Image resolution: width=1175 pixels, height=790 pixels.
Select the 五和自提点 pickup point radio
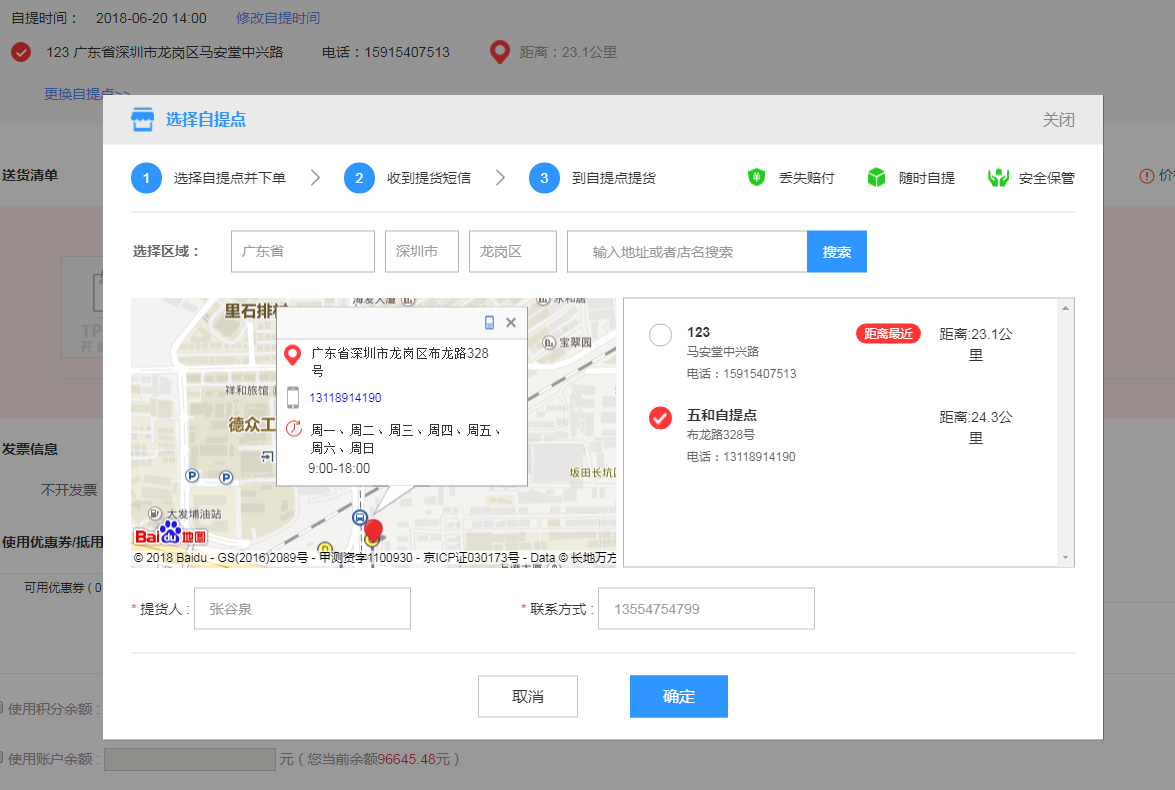pos(660,418)
